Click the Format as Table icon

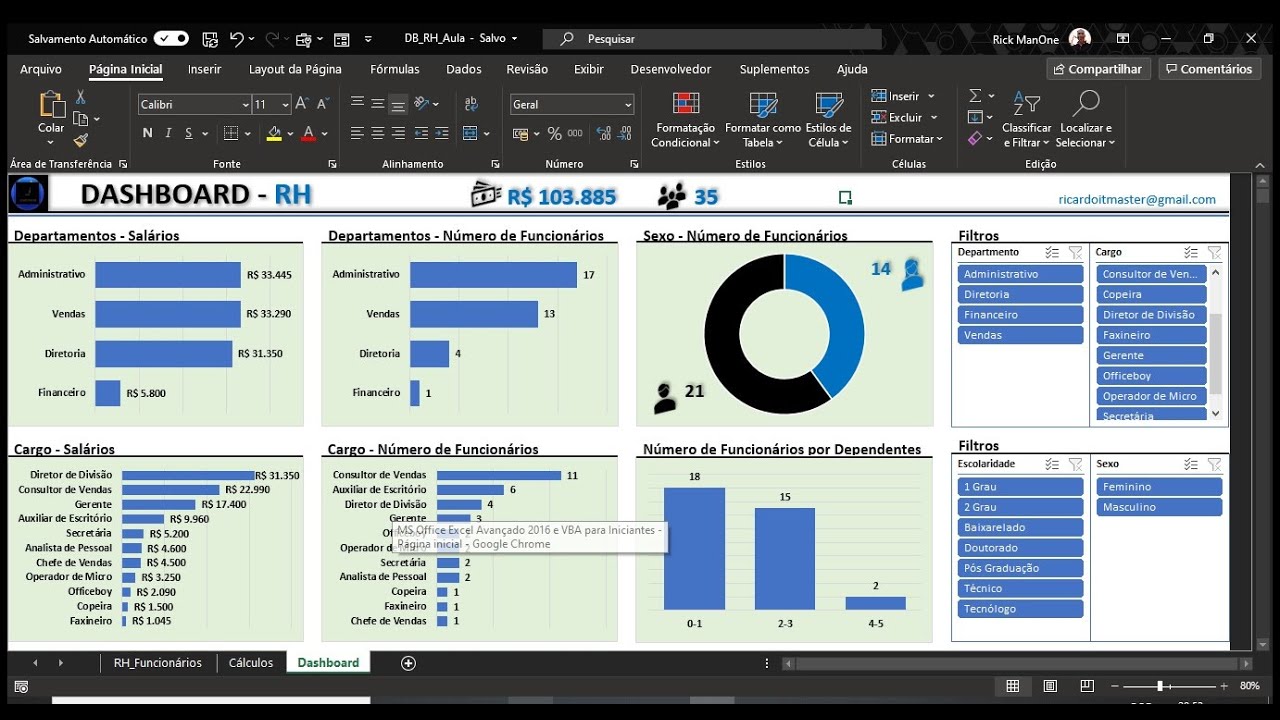coord(763,105)
